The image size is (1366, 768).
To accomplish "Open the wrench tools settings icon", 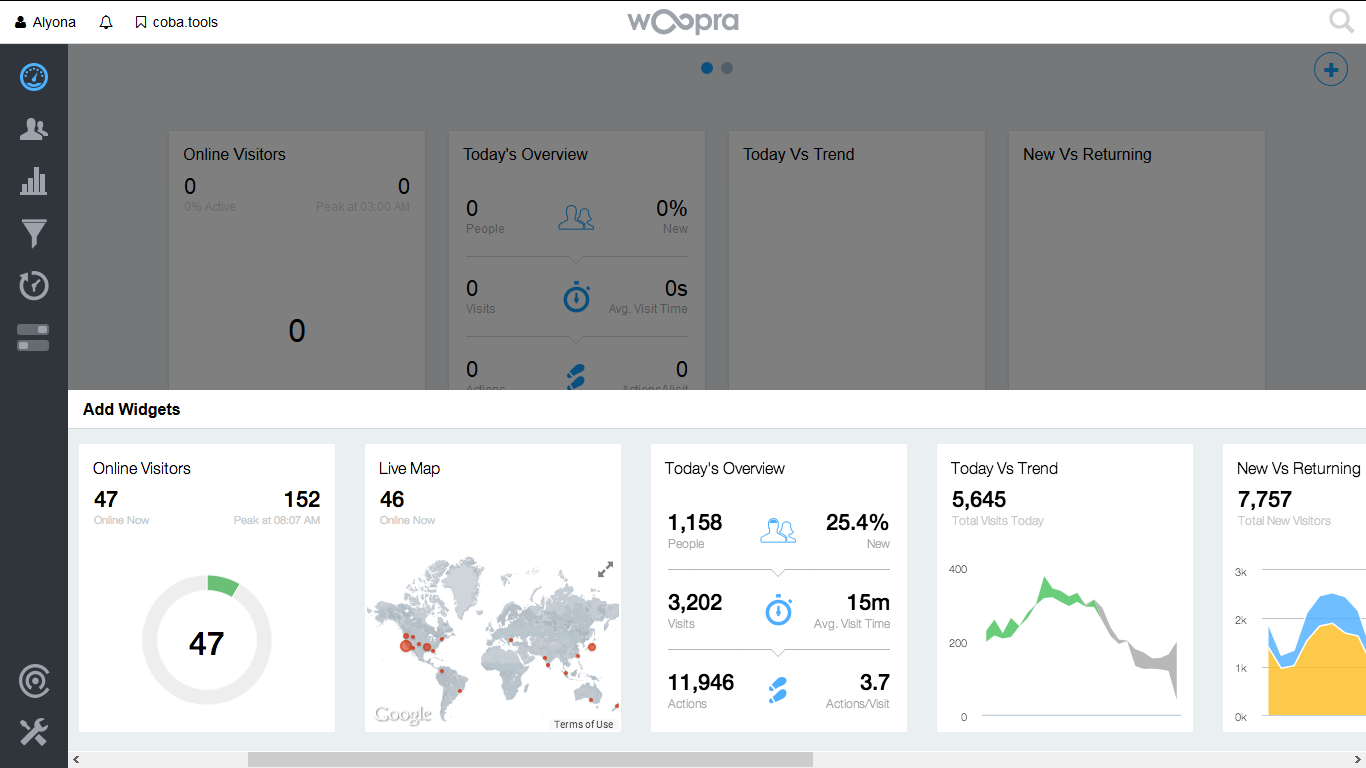I will 34,732.
